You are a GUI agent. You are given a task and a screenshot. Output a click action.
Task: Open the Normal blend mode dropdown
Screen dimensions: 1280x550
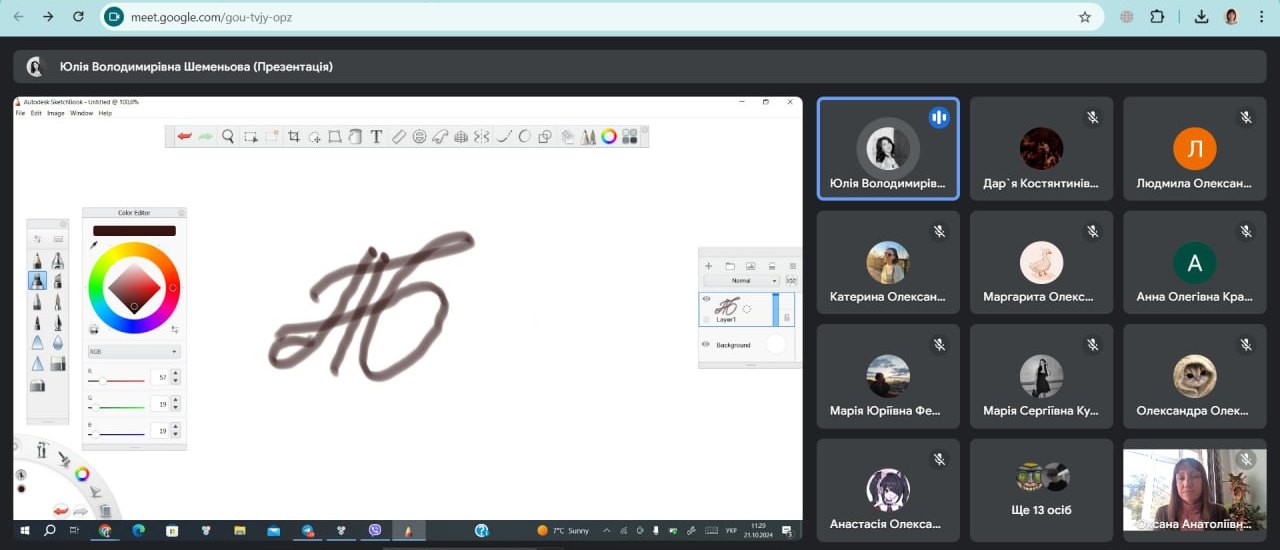(x=741, y=281)
